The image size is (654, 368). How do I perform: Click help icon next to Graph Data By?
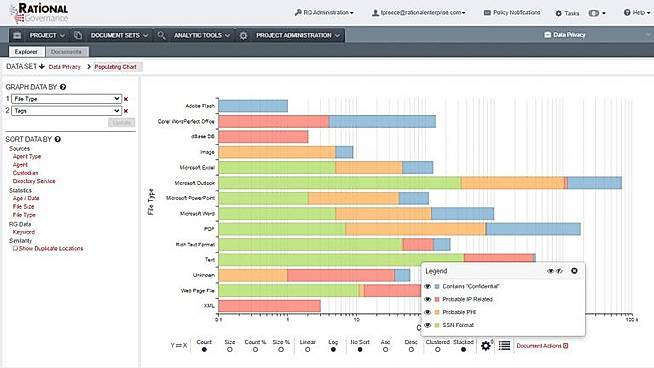tap(63, 87)
